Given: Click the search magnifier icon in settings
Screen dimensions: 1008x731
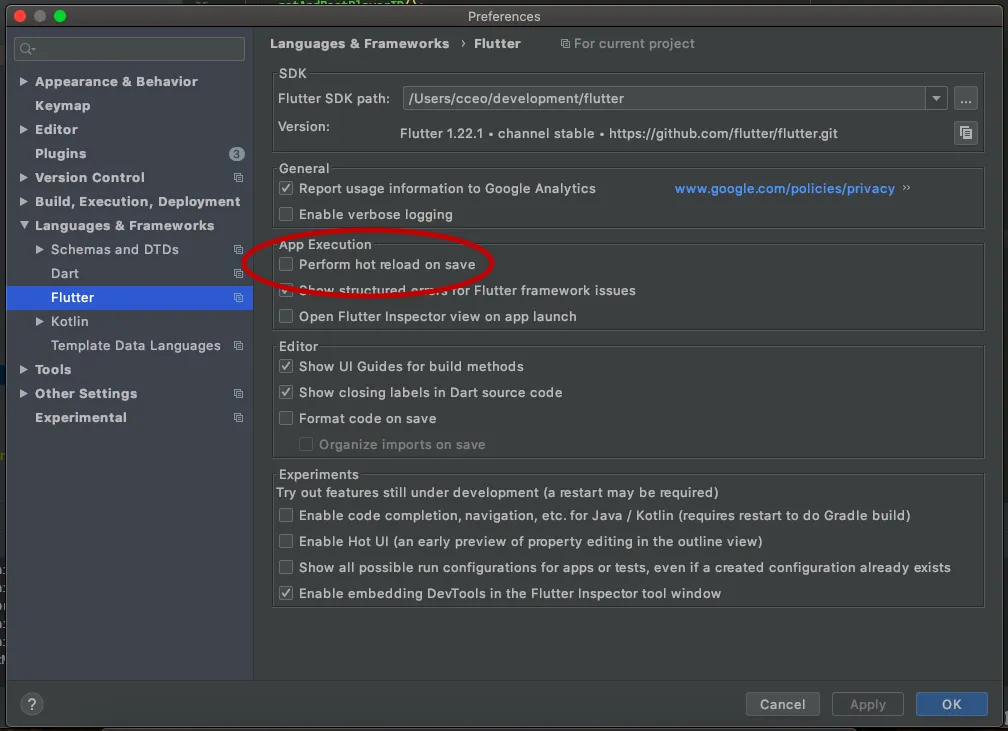Looking at the screenshot, I should point(27,49).
